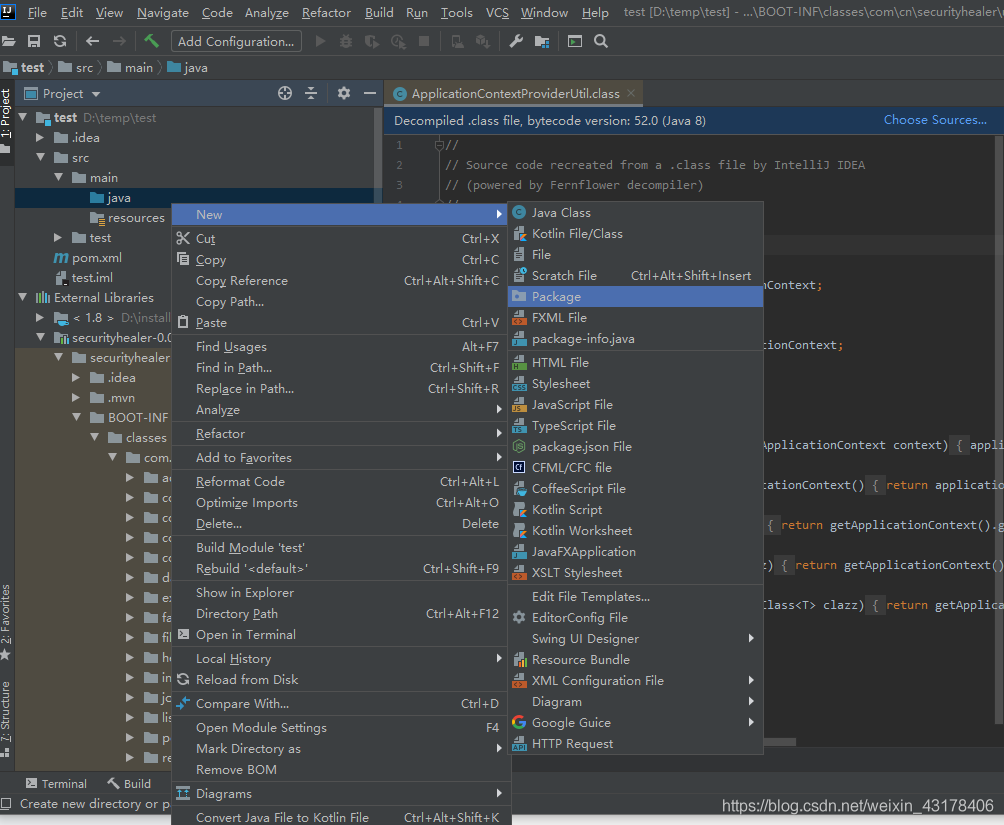The width and height of the screenshot is (1004, 825).
Task: Click Paste in the context menu
Action: (339, 323)
